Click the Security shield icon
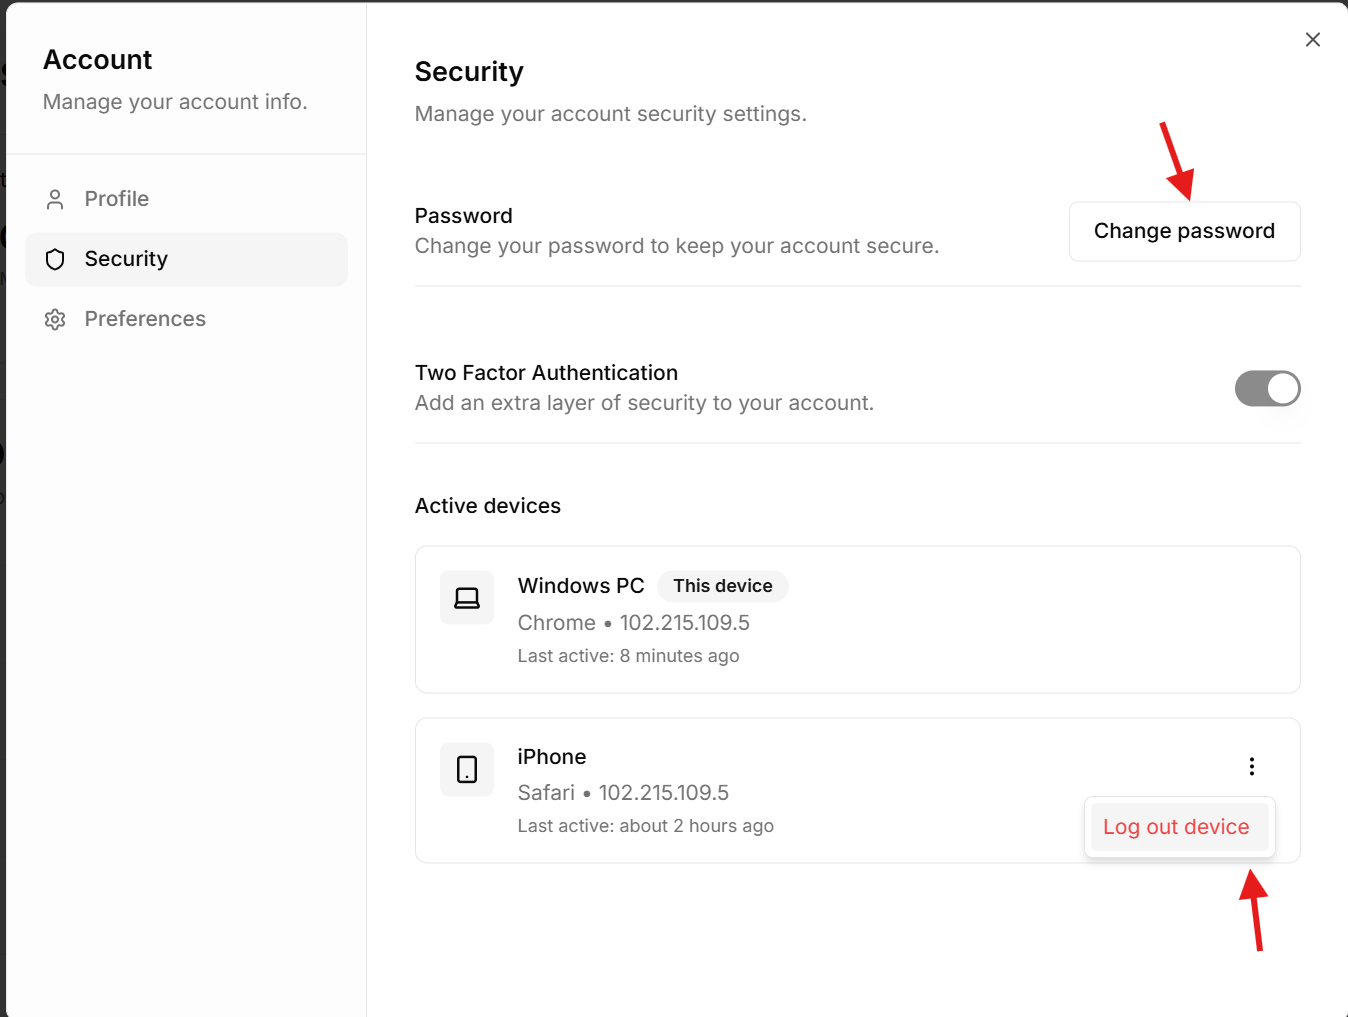 click(55, 259)
